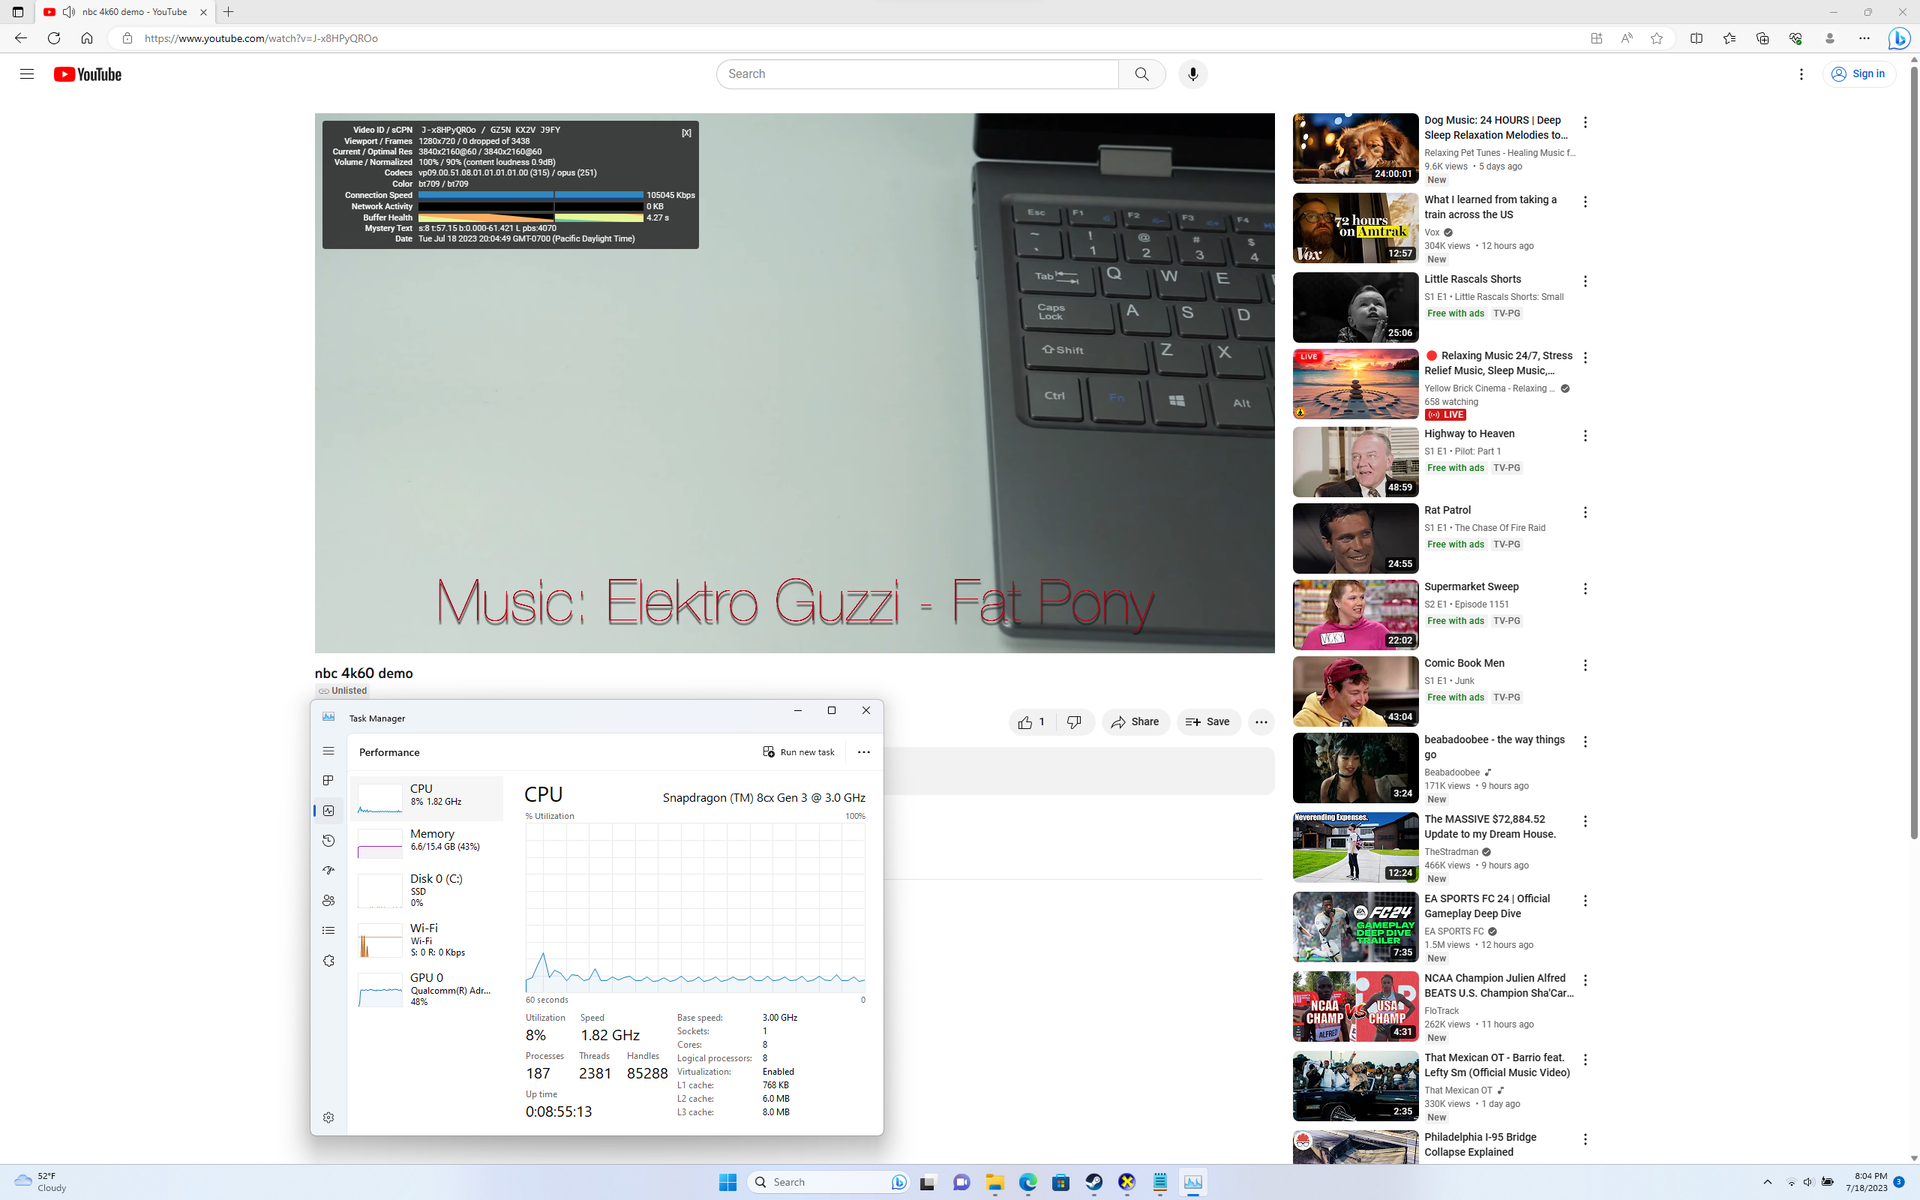Viewport: 1920px width, 1200px height.
Task: Click Run new task button
Action: [x=798, y=752]
